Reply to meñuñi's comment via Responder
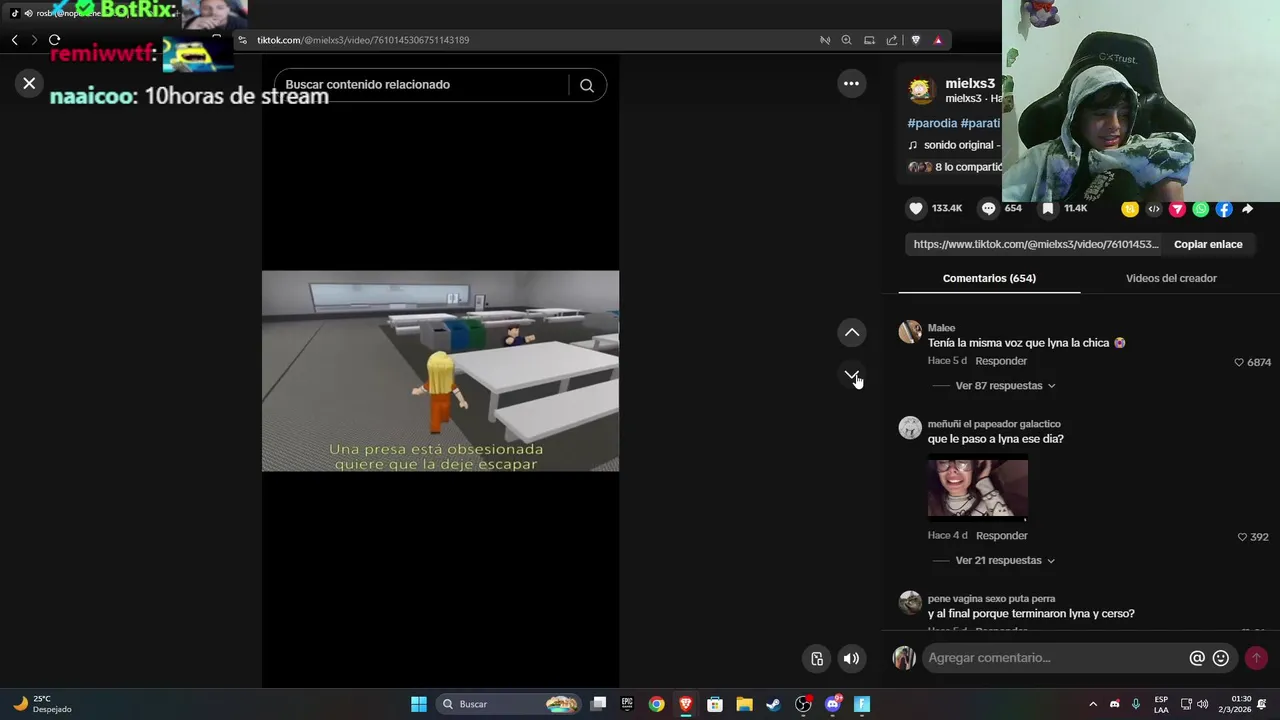This screenshot has height=720, width=1280. click(1001, 536)
